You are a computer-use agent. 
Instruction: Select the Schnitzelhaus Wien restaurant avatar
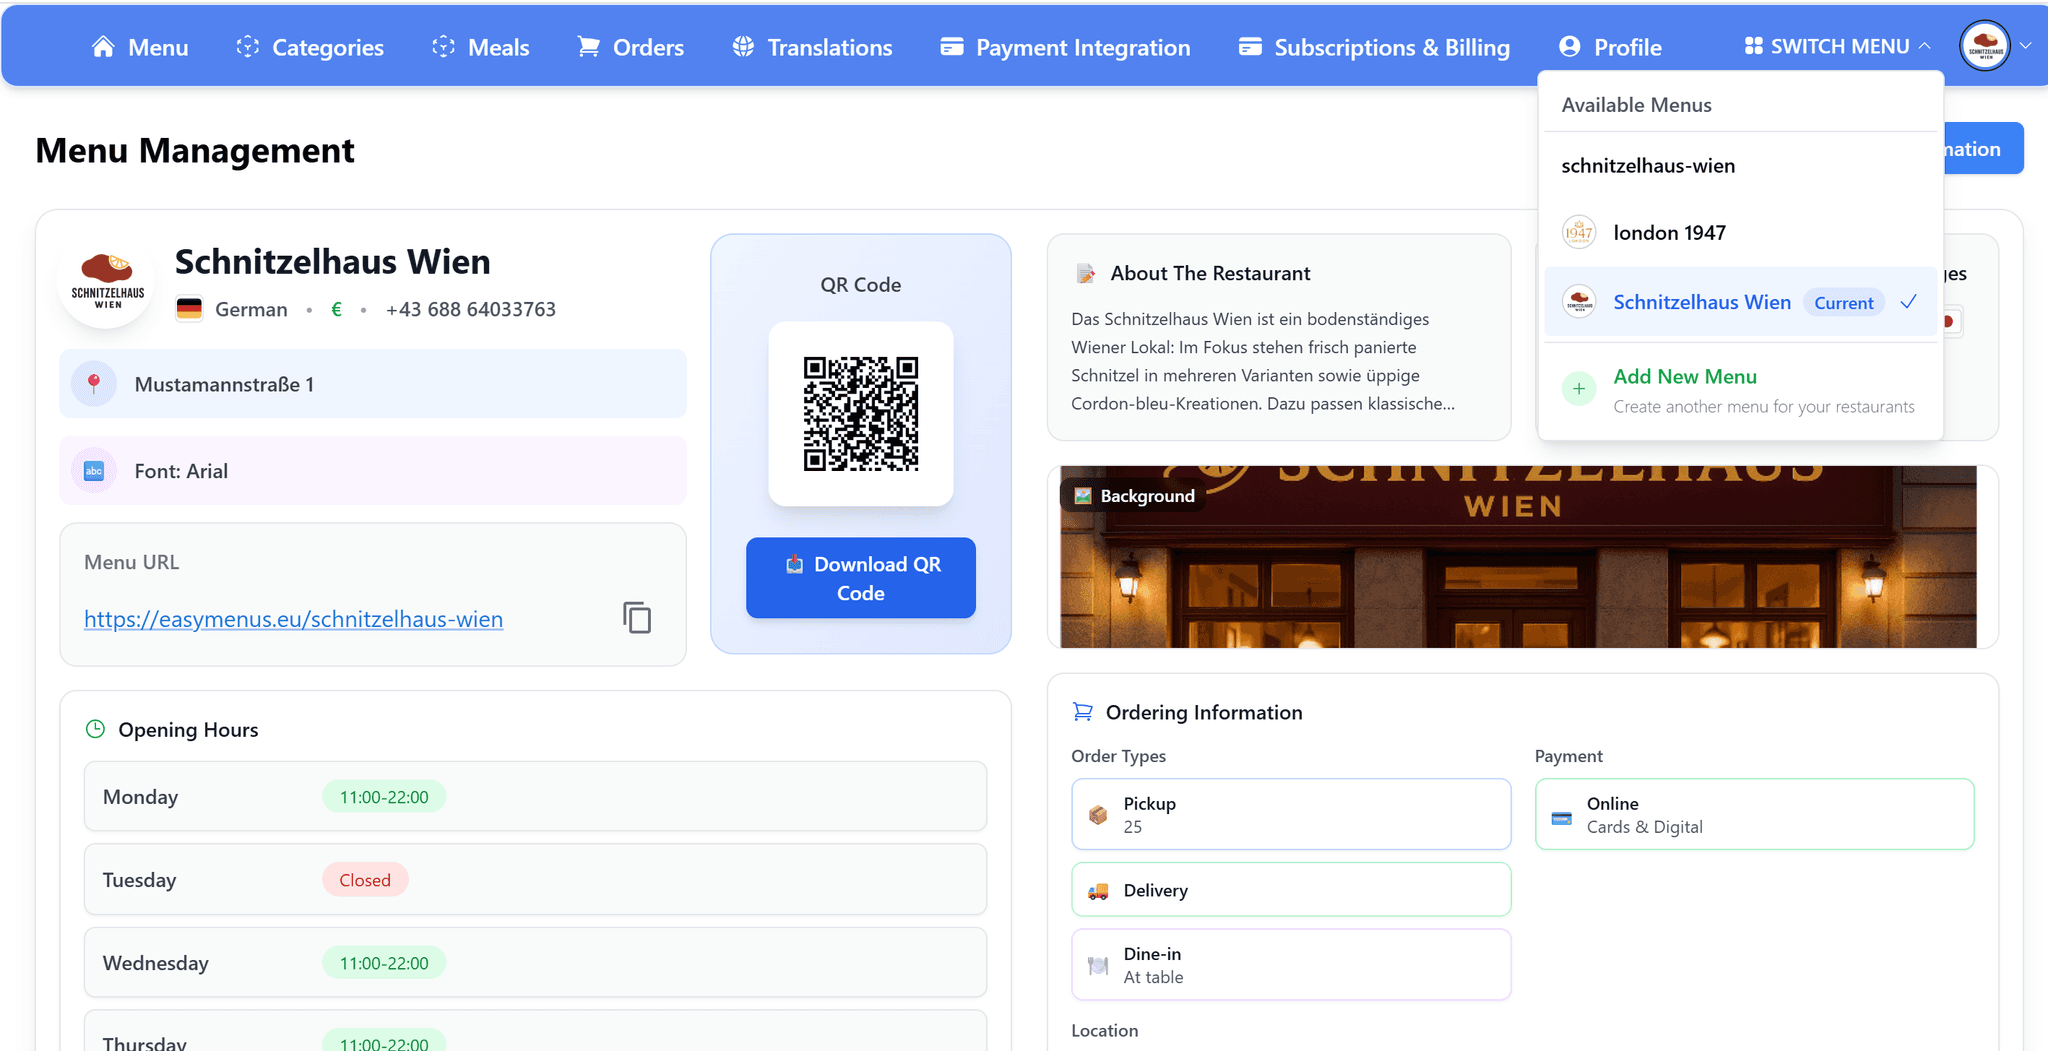coord(106,285)
